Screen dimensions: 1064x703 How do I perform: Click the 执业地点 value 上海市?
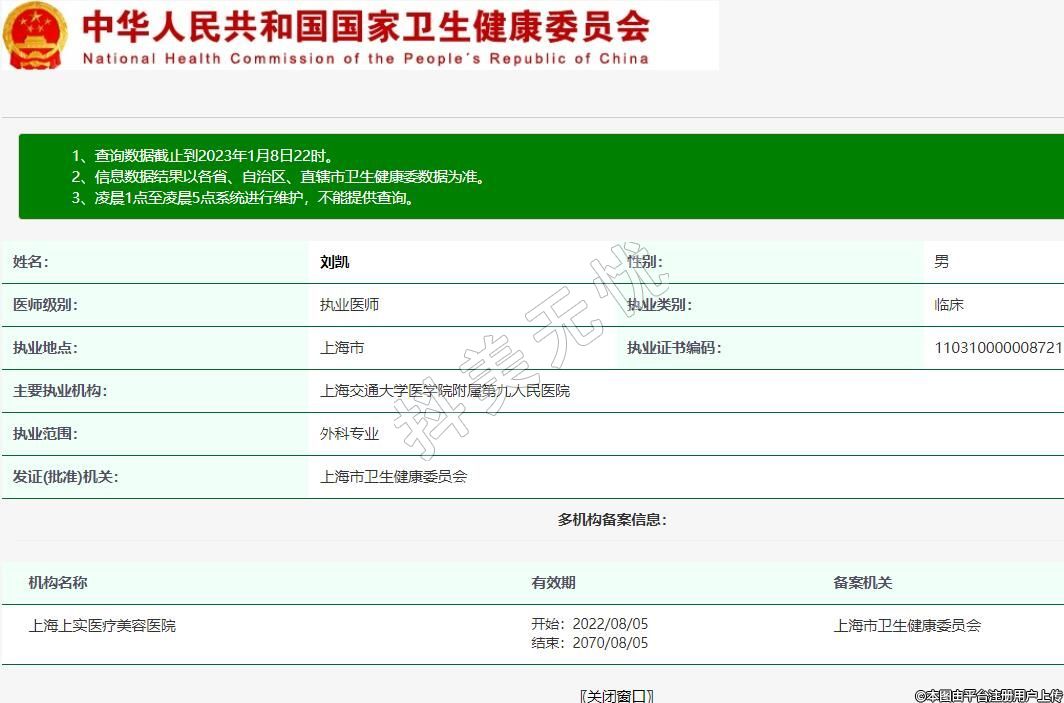coord(342,348)
